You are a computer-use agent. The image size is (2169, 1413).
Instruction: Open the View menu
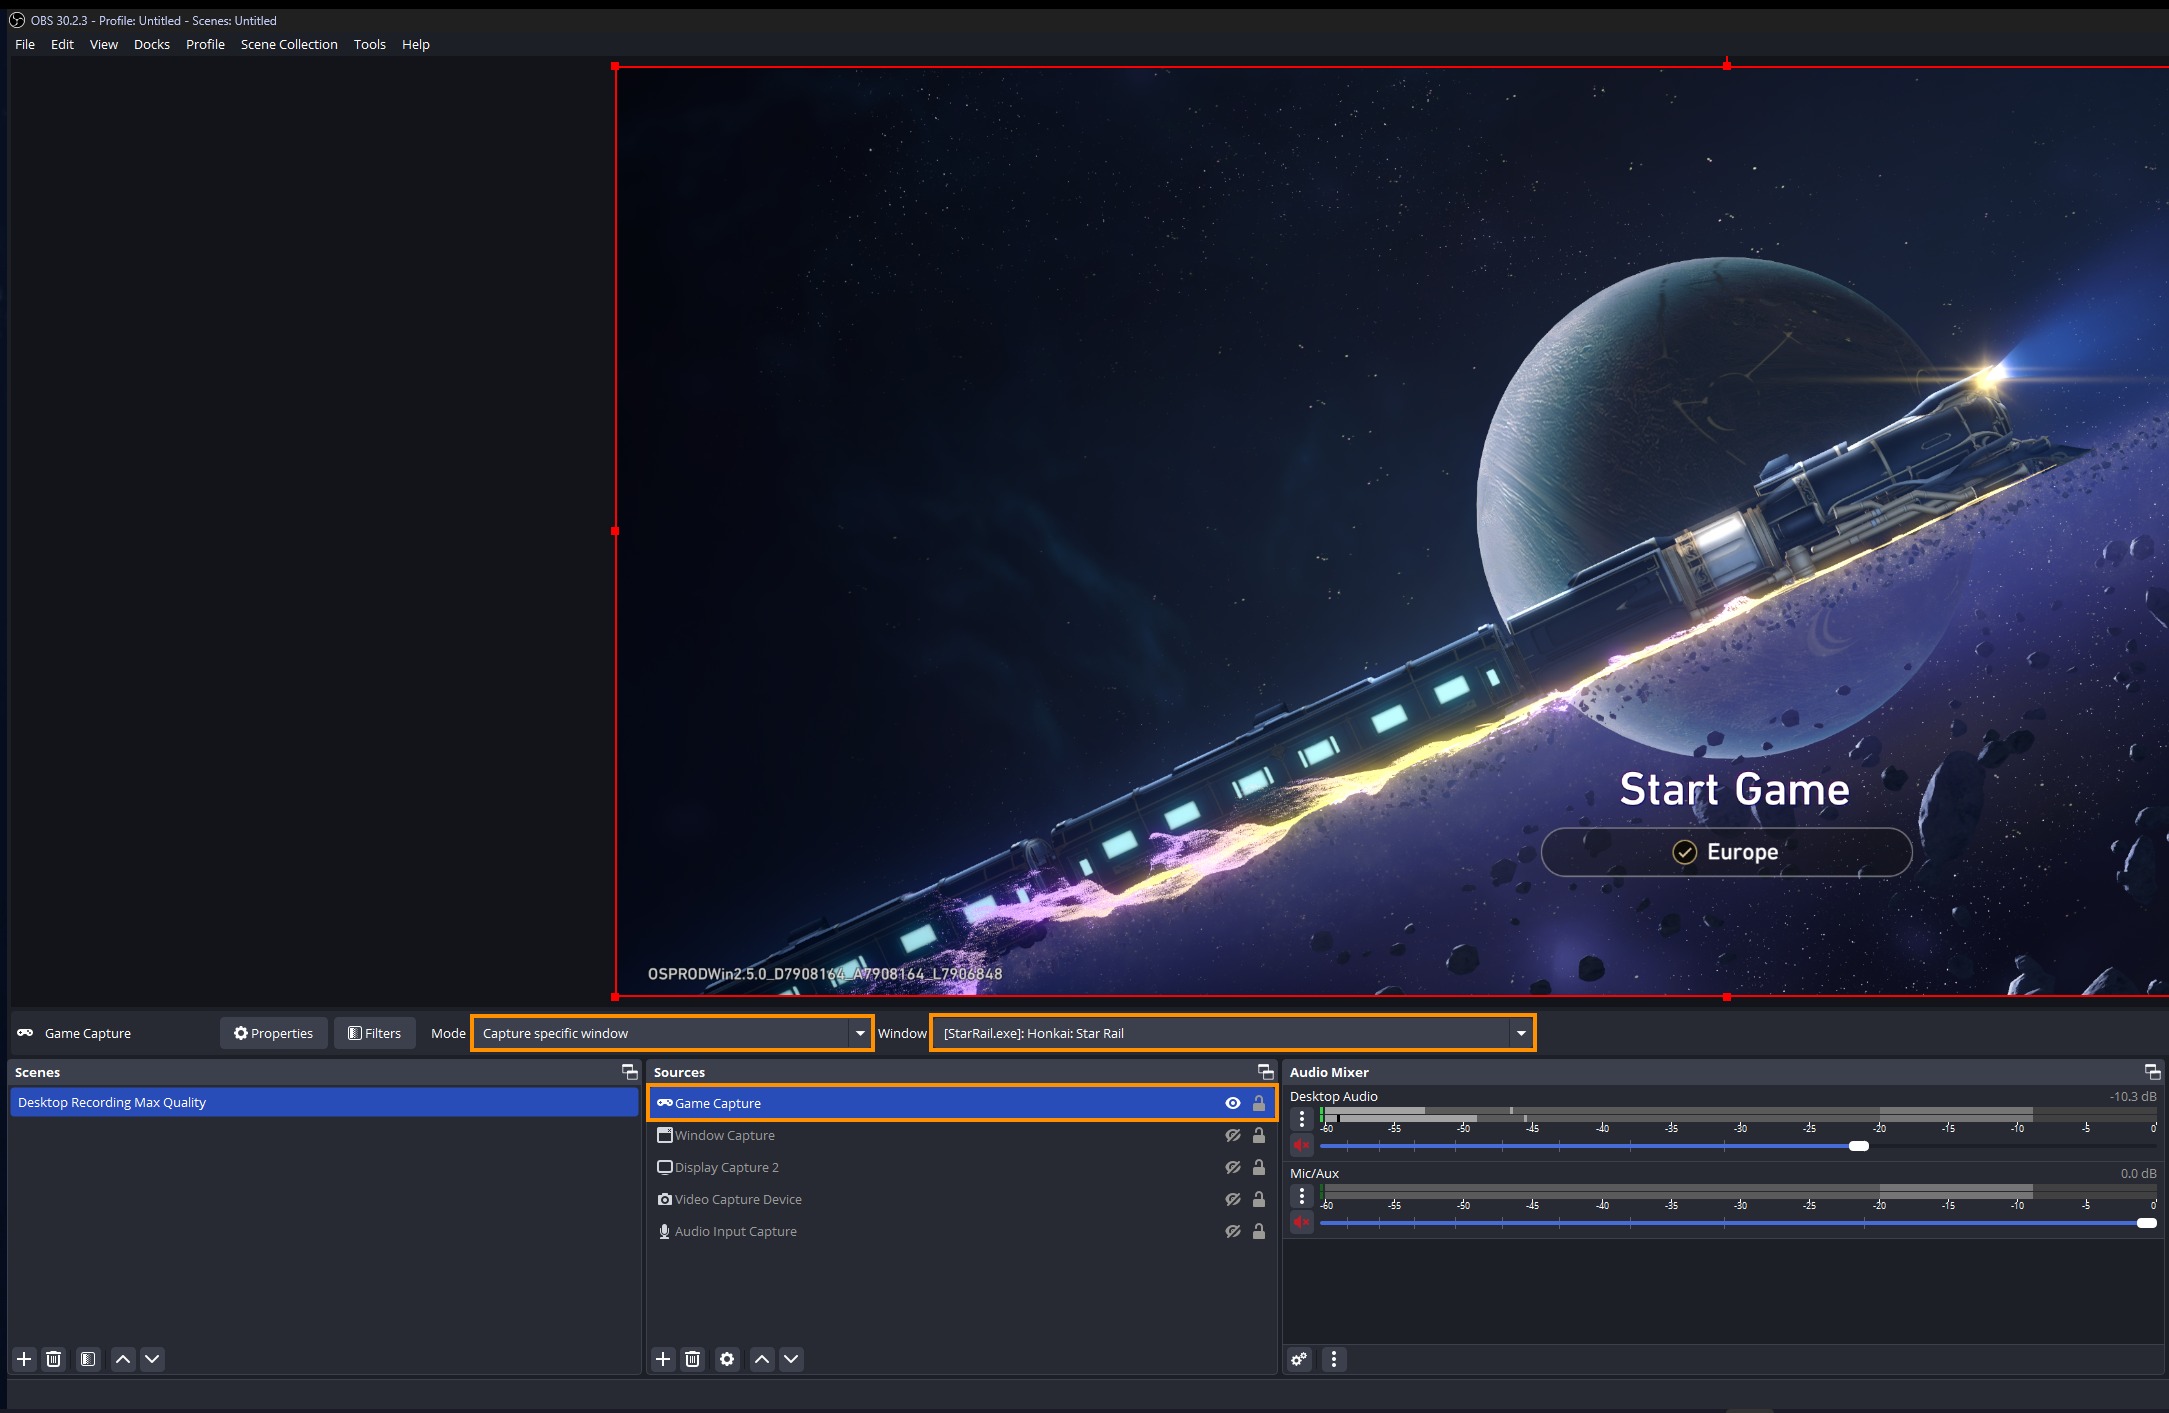(x=104, y=44)
